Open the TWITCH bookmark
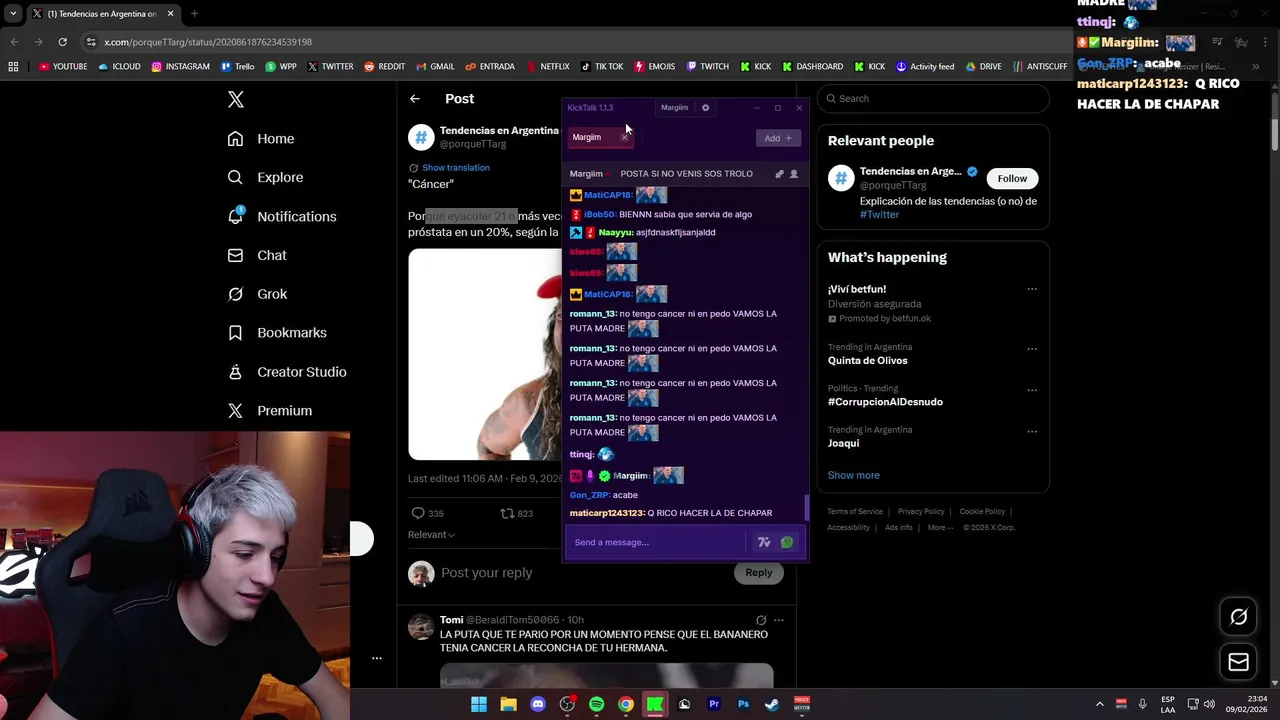1280x720 pixels. [708, 67]
